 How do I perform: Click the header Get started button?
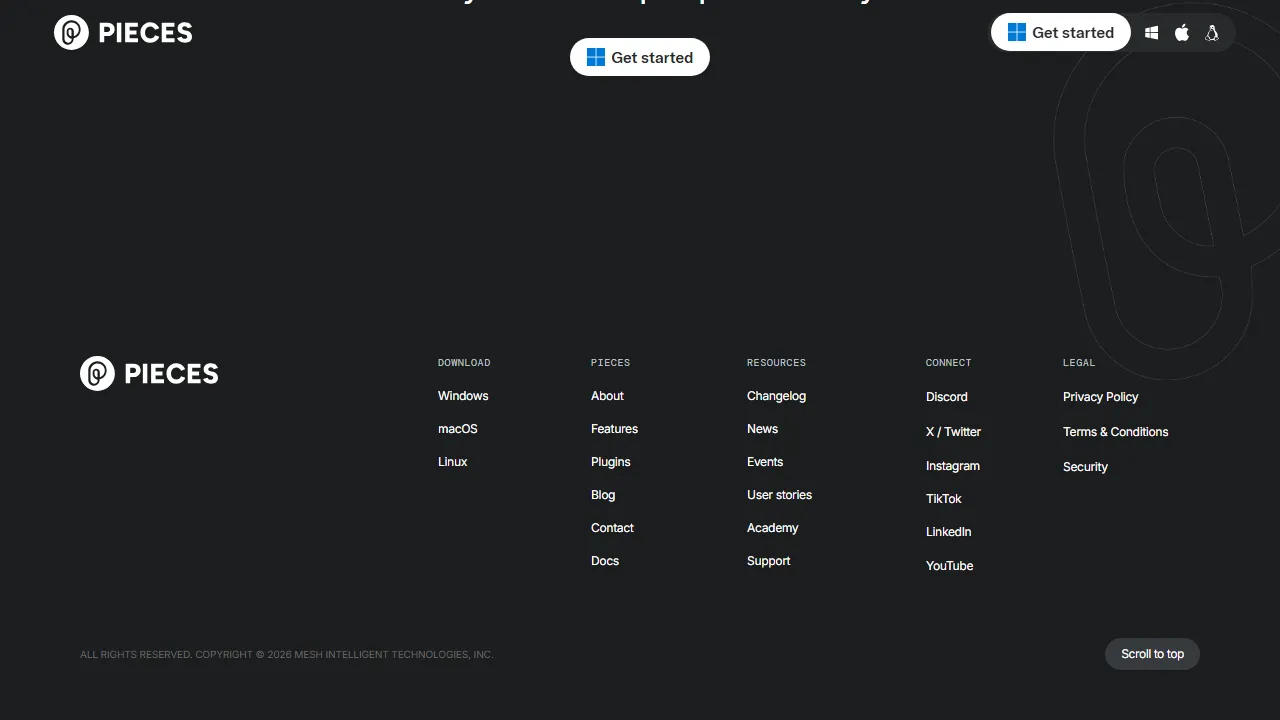click(1061, 32)
